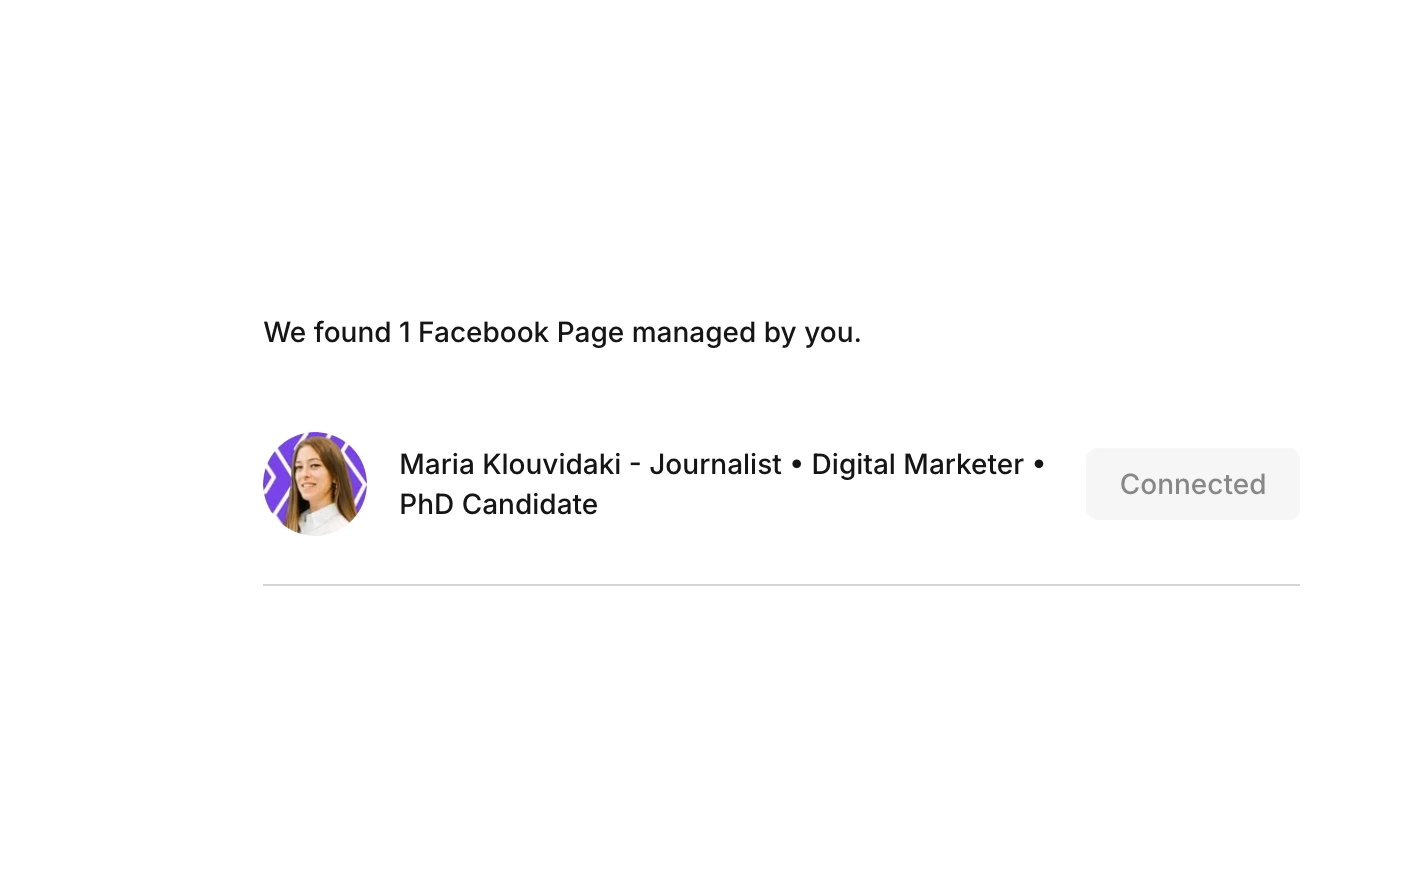Open the page's circular avatar image

pyautogui.click(x=315, y=484)
